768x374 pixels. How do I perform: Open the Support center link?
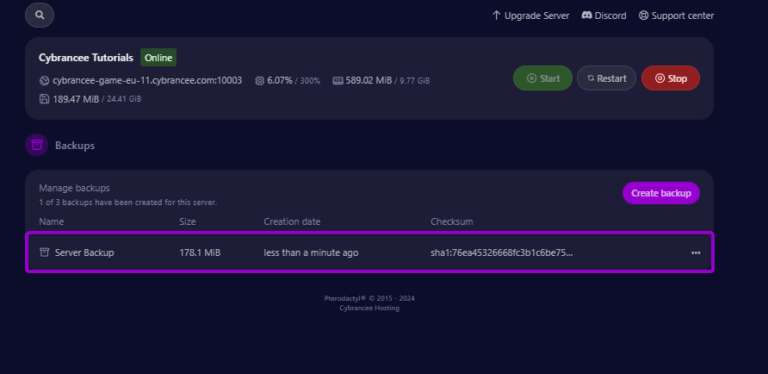[676, 16]
